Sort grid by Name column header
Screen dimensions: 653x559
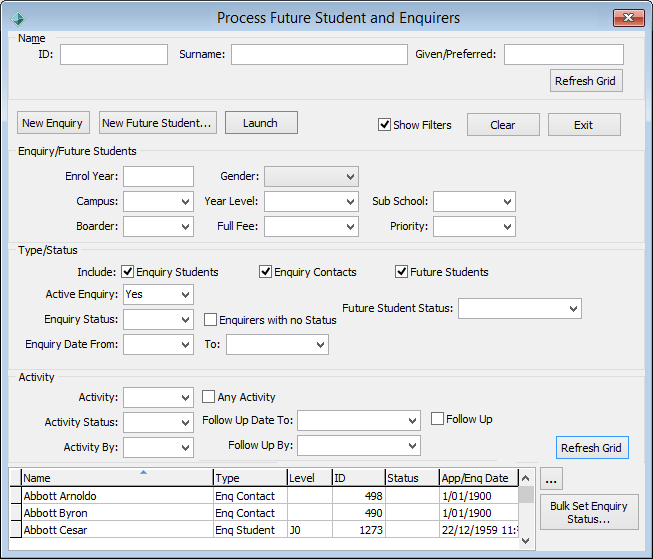pyautogui.click(x=117, y=478)
